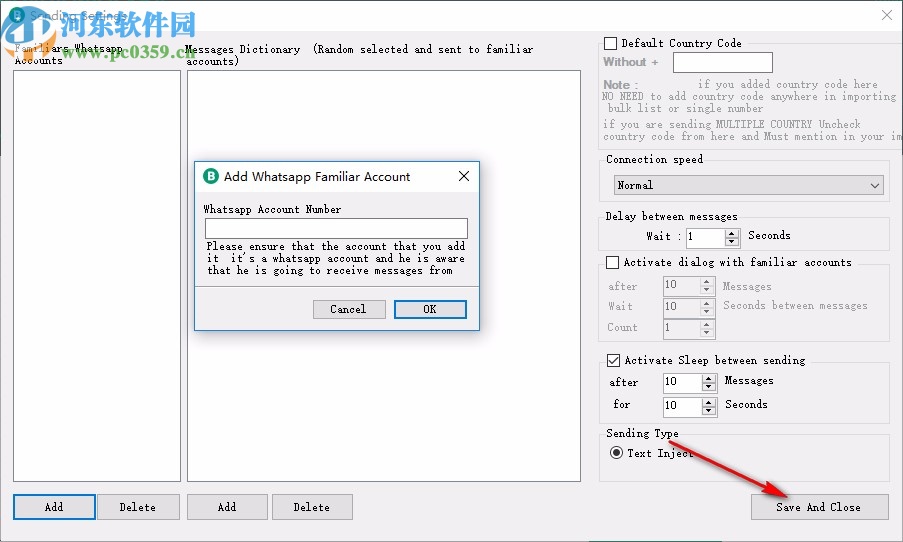The height and width of the screenshot is (542, 903).
Task: Increase sleep after Messages count
Action: (x=709, y=377)
